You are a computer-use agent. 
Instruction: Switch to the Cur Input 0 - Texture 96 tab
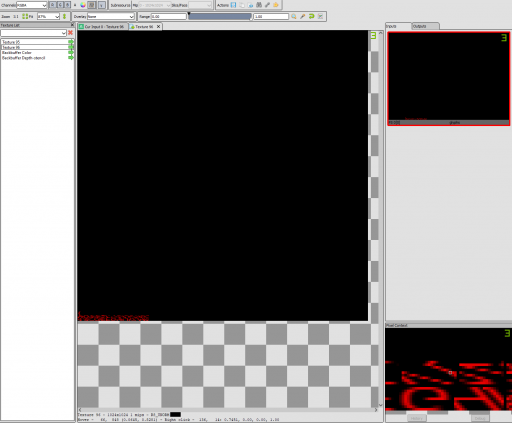(103, 27)
